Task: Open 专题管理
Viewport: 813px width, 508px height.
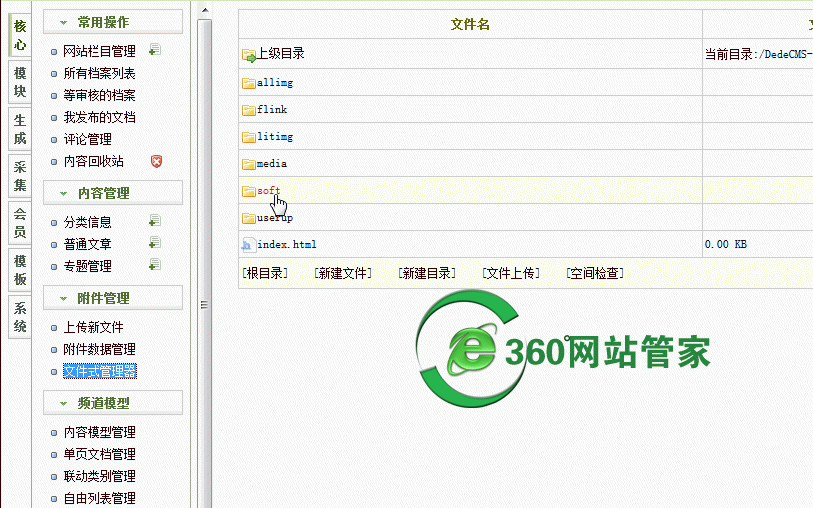Action: tap(88, 266)
